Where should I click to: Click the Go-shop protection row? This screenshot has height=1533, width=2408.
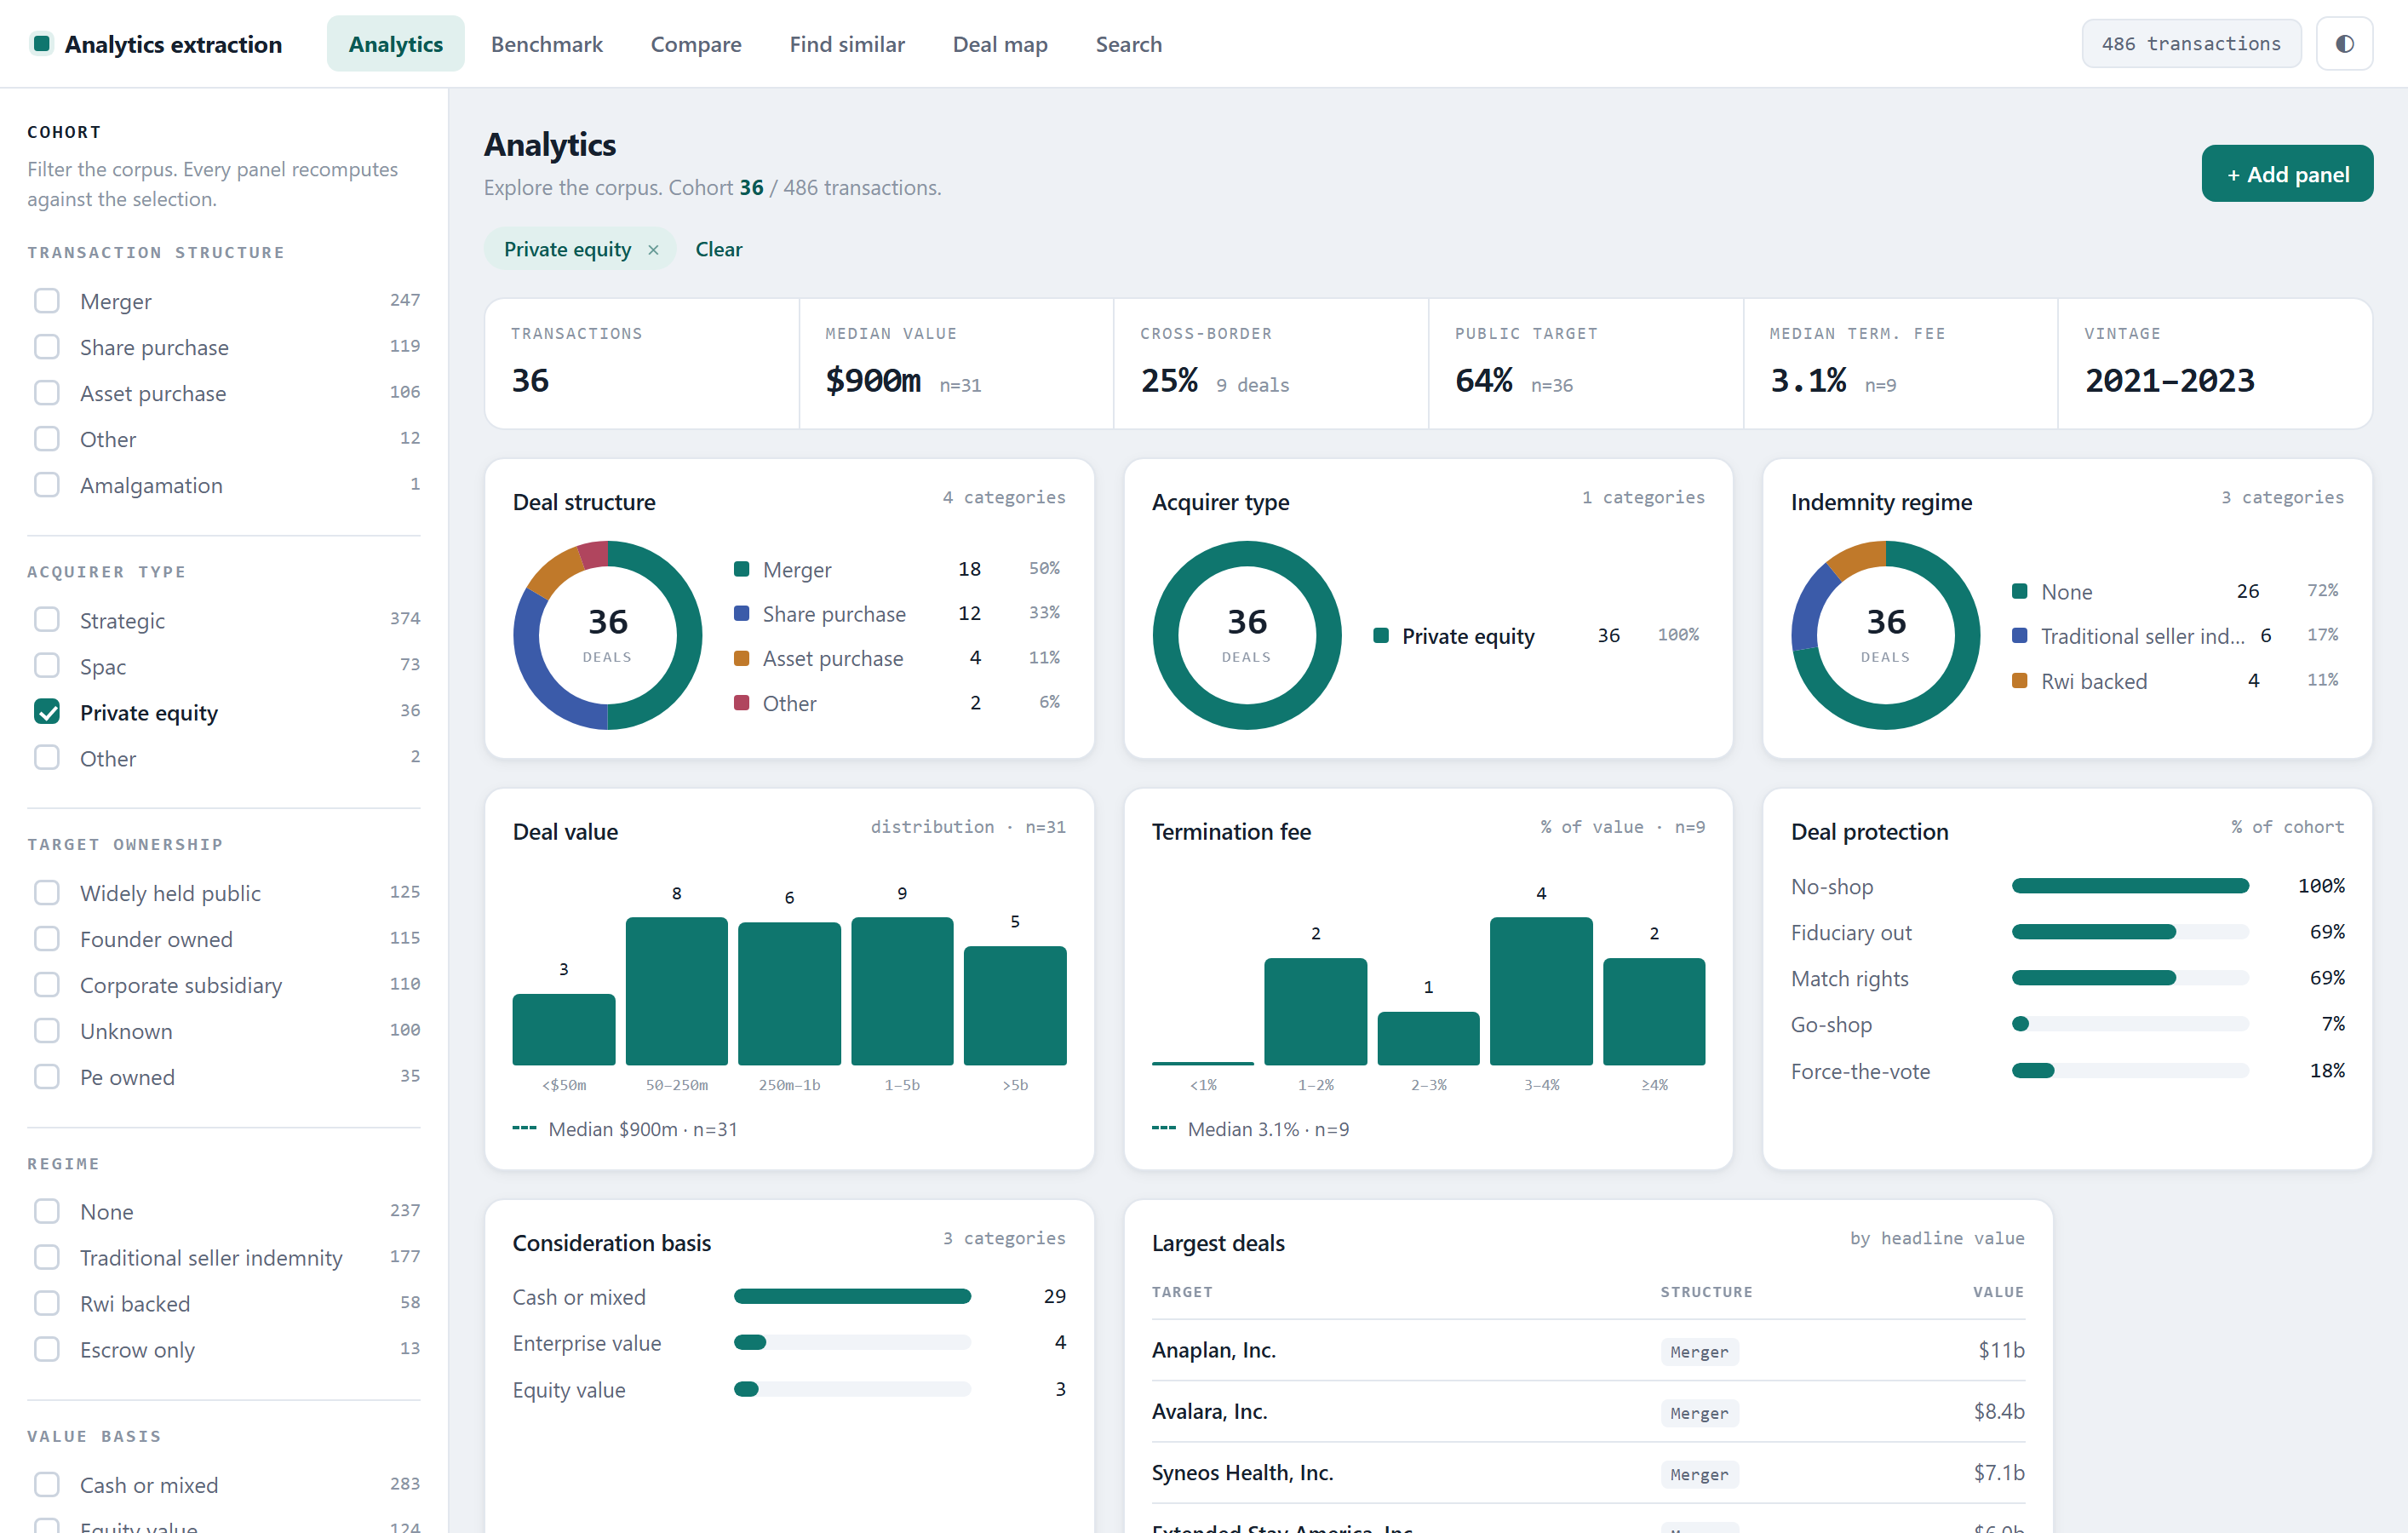point(2067,1024)
